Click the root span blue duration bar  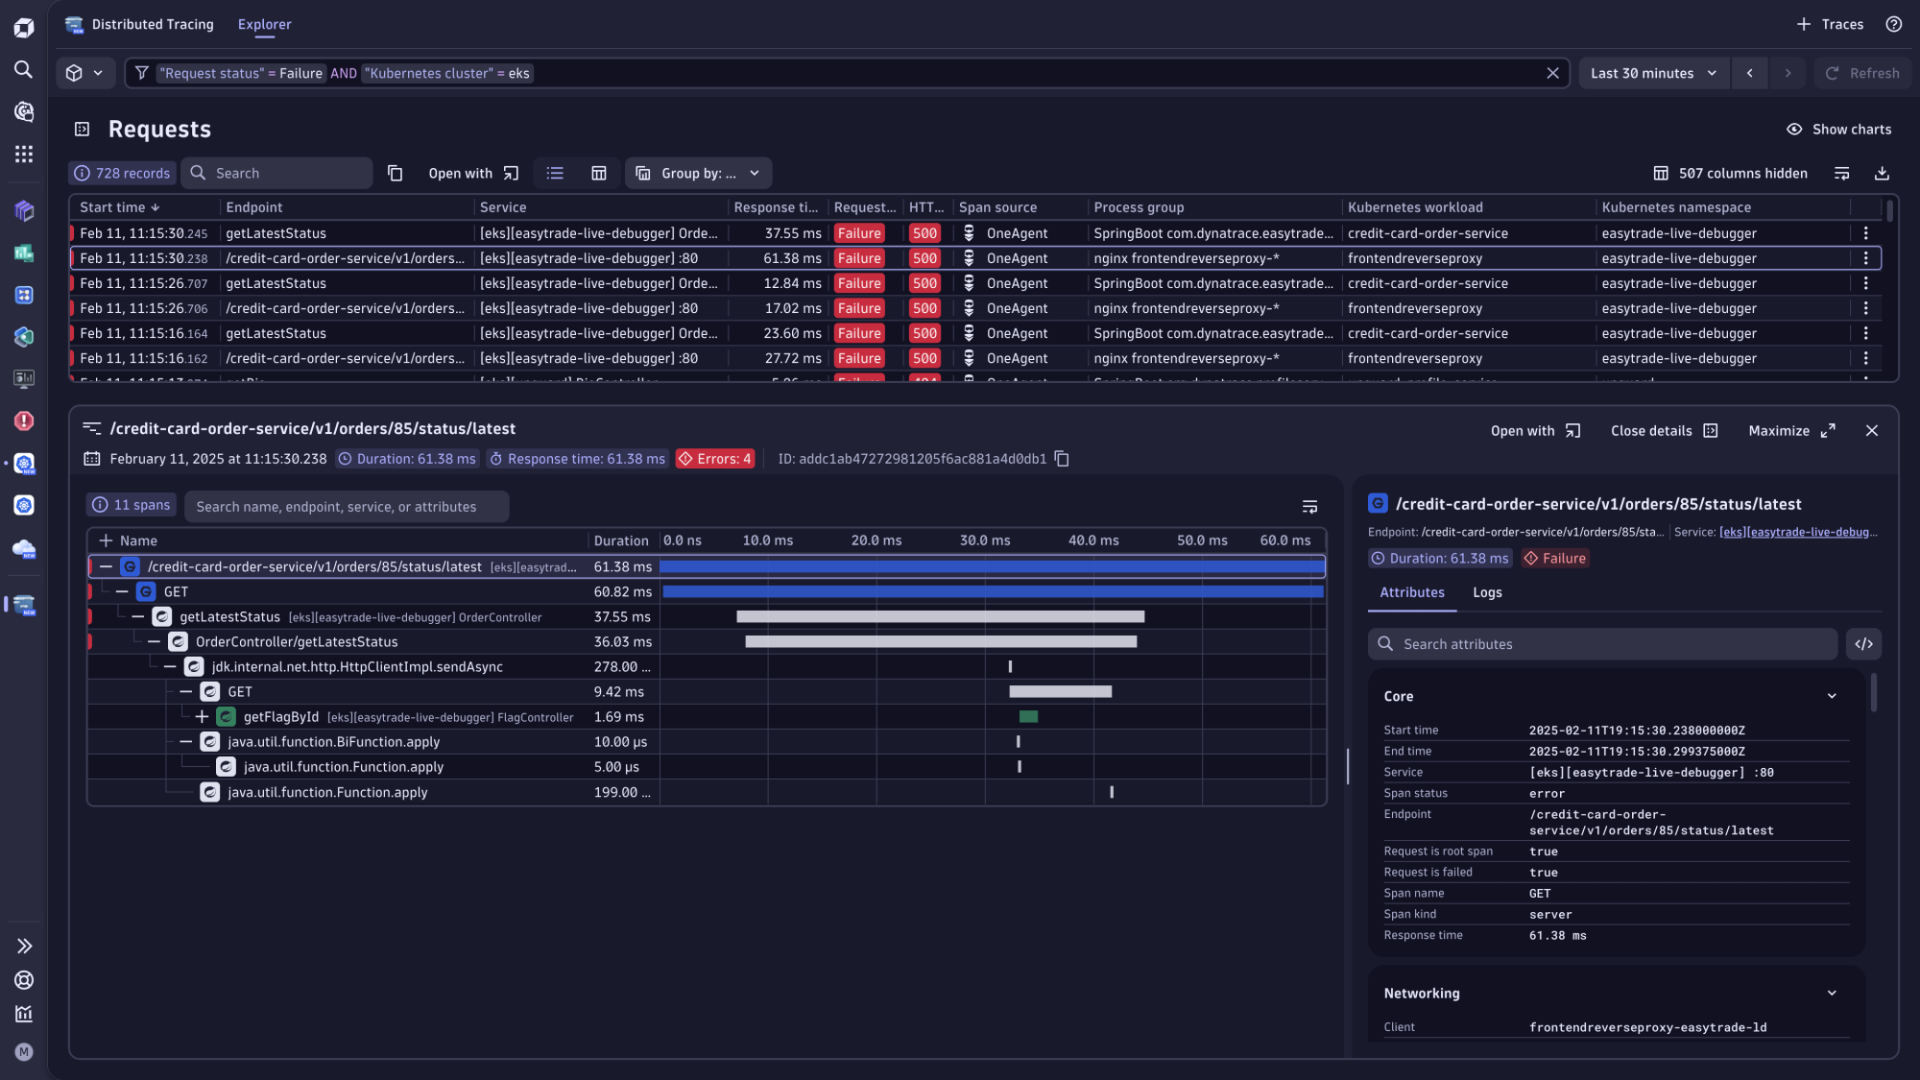coord(992,567)
